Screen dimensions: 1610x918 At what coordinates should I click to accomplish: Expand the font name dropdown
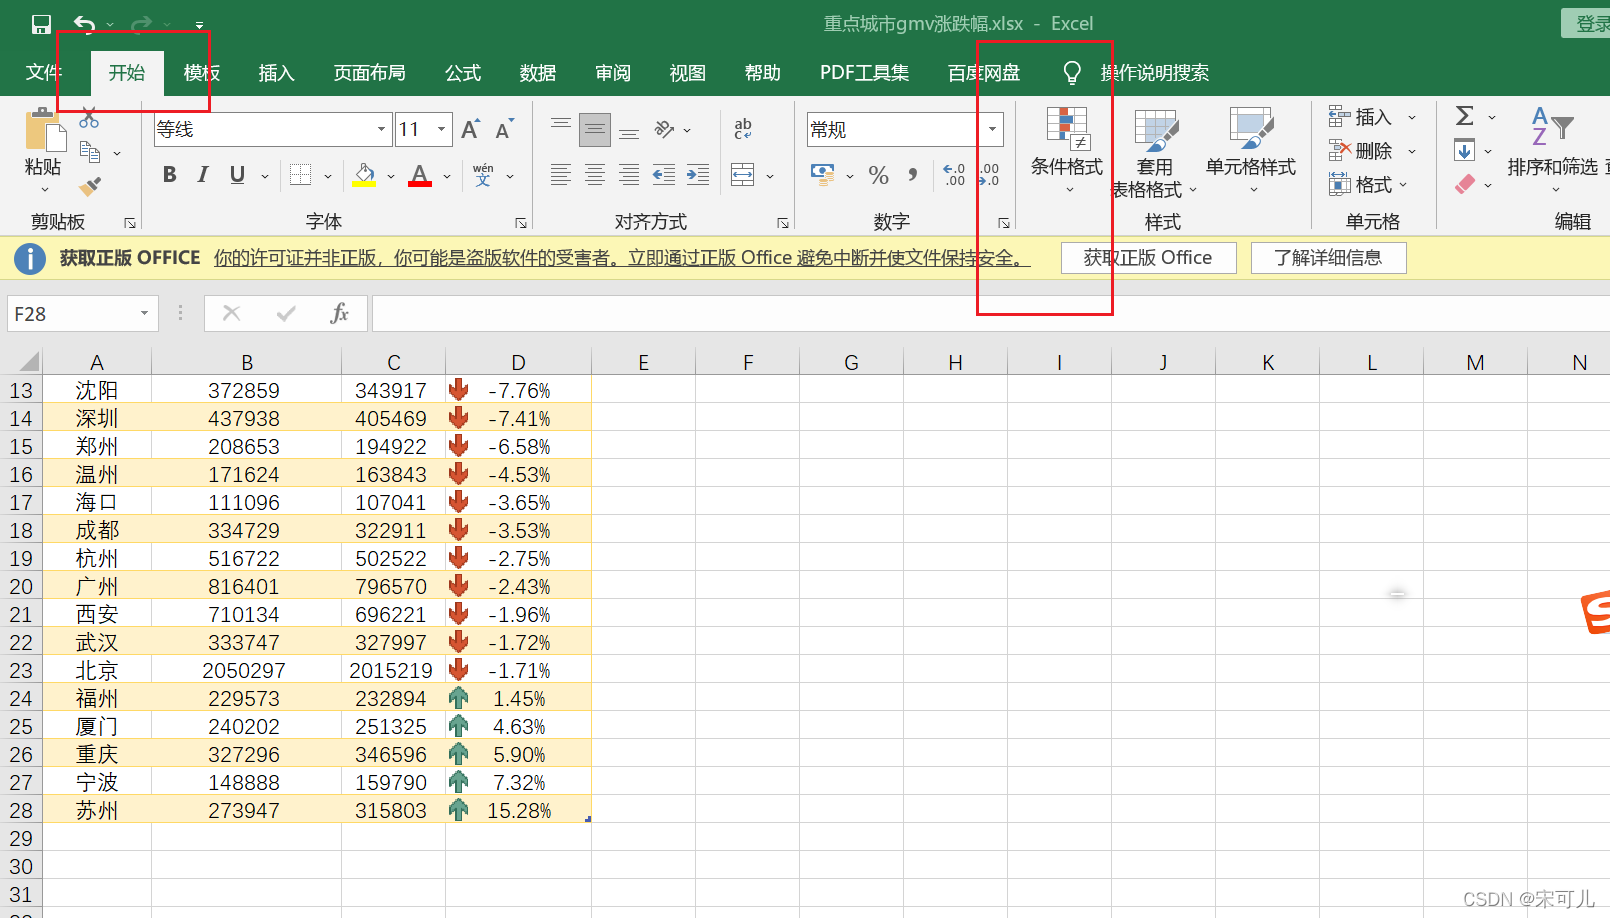point(381,129)
